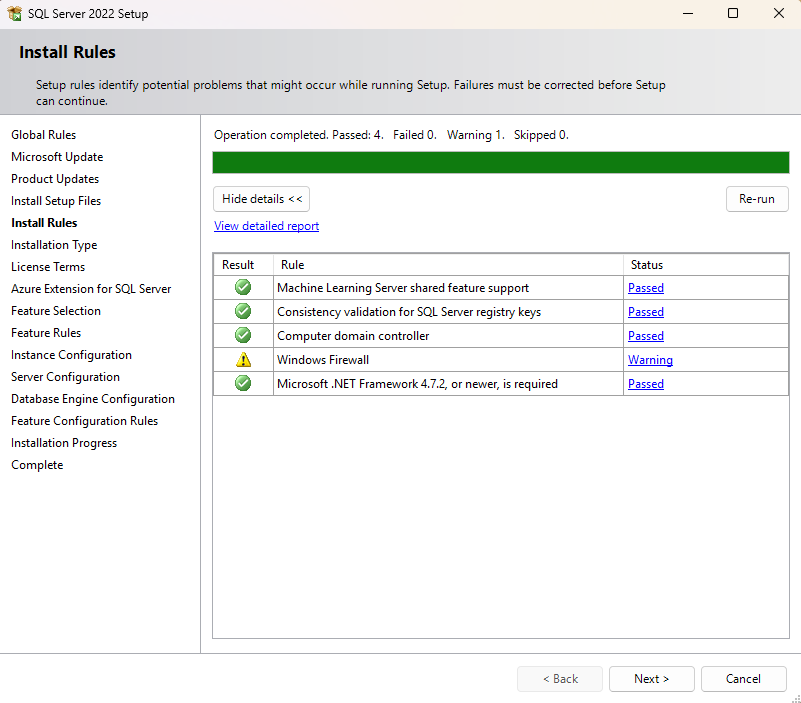Open the Windows Firewall Warning status link
Viewport: 801px width, 703px height.
tap(650, 360)
